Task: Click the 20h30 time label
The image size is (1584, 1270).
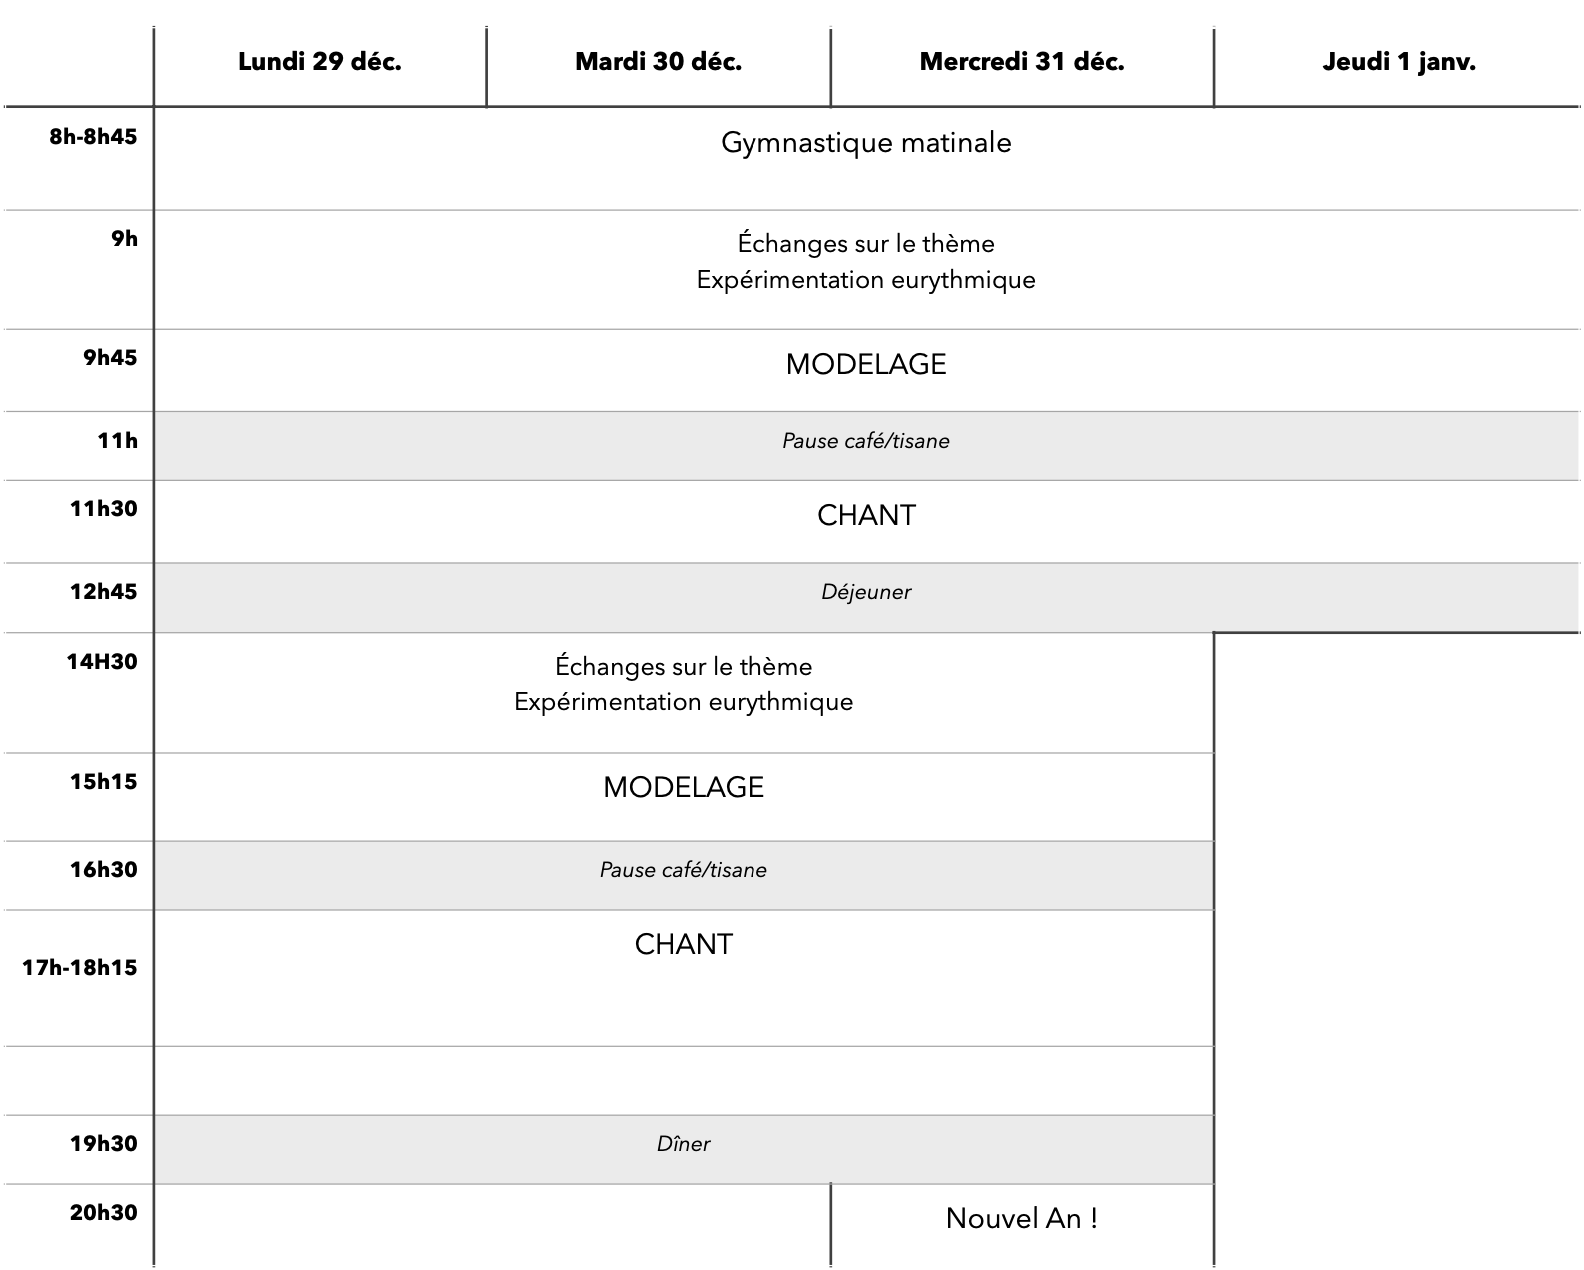Action: click(103, 1213)
